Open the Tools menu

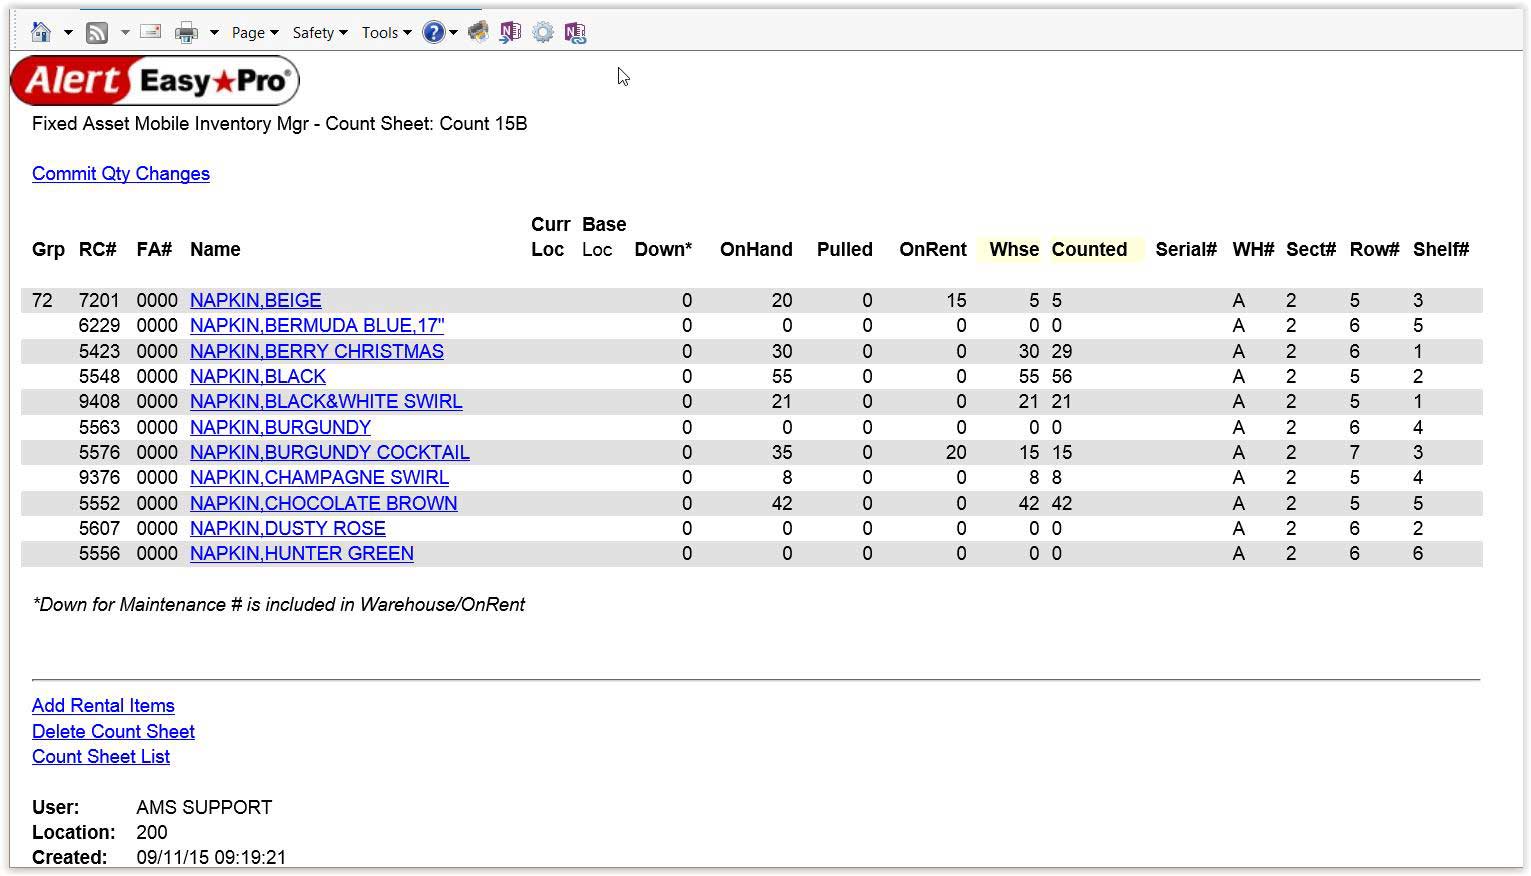pyautogui.click(x=386, y=33)
